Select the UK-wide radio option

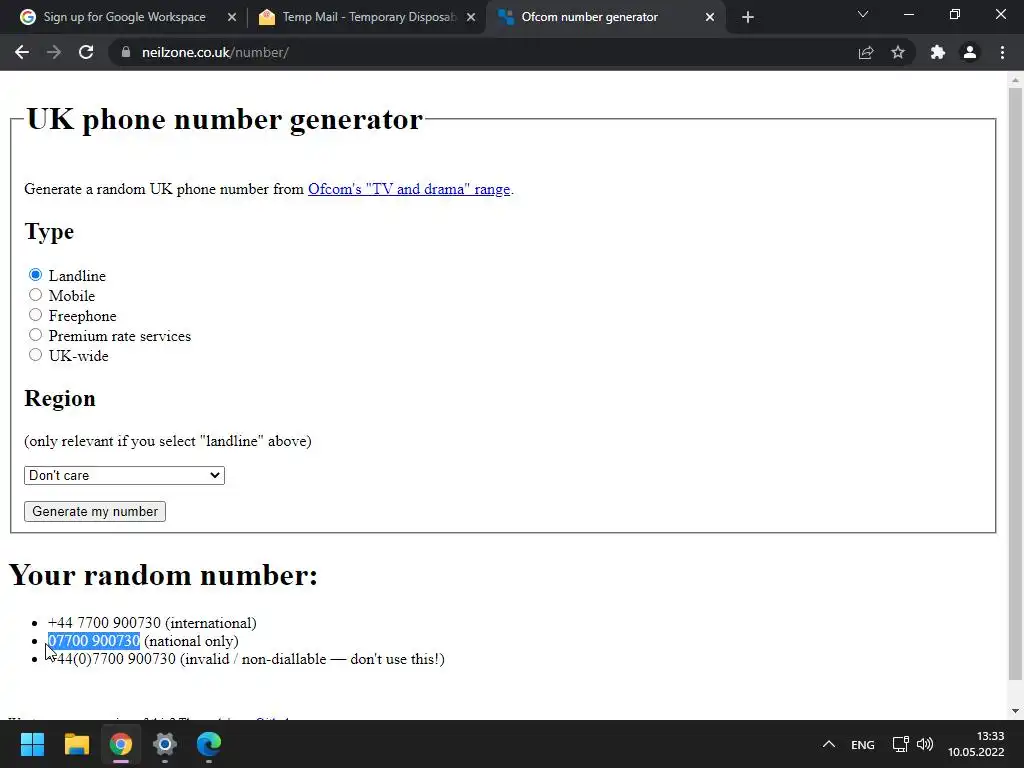coord(35,355)
